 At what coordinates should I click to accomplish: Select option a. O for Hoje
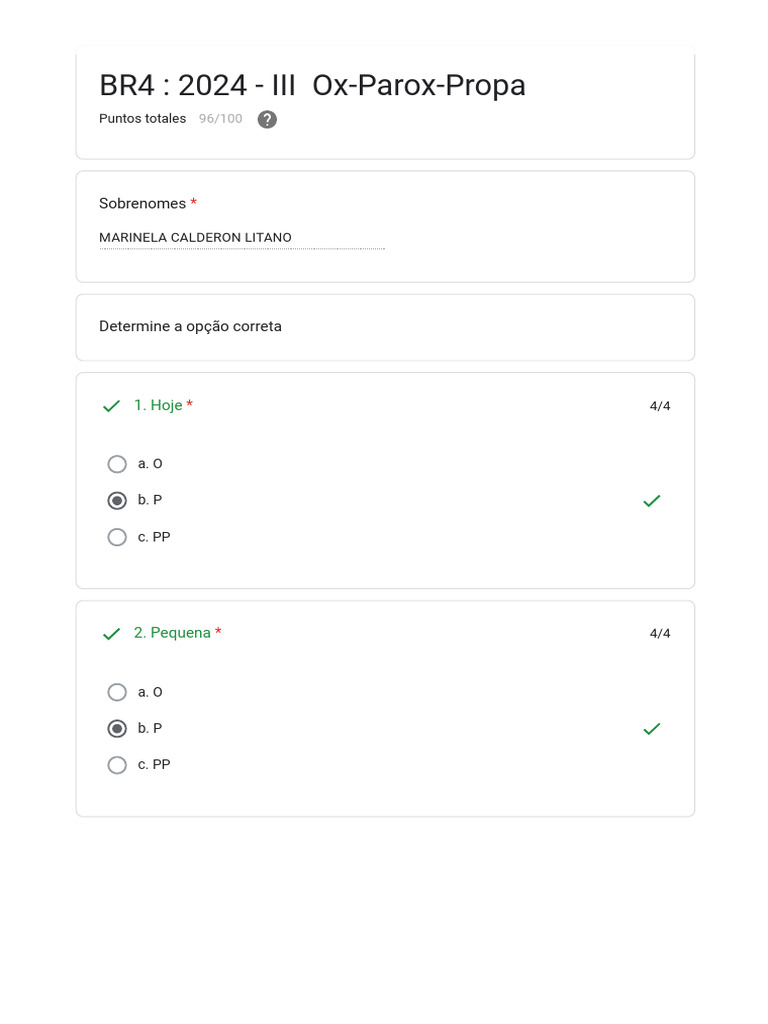coord(117,464)
